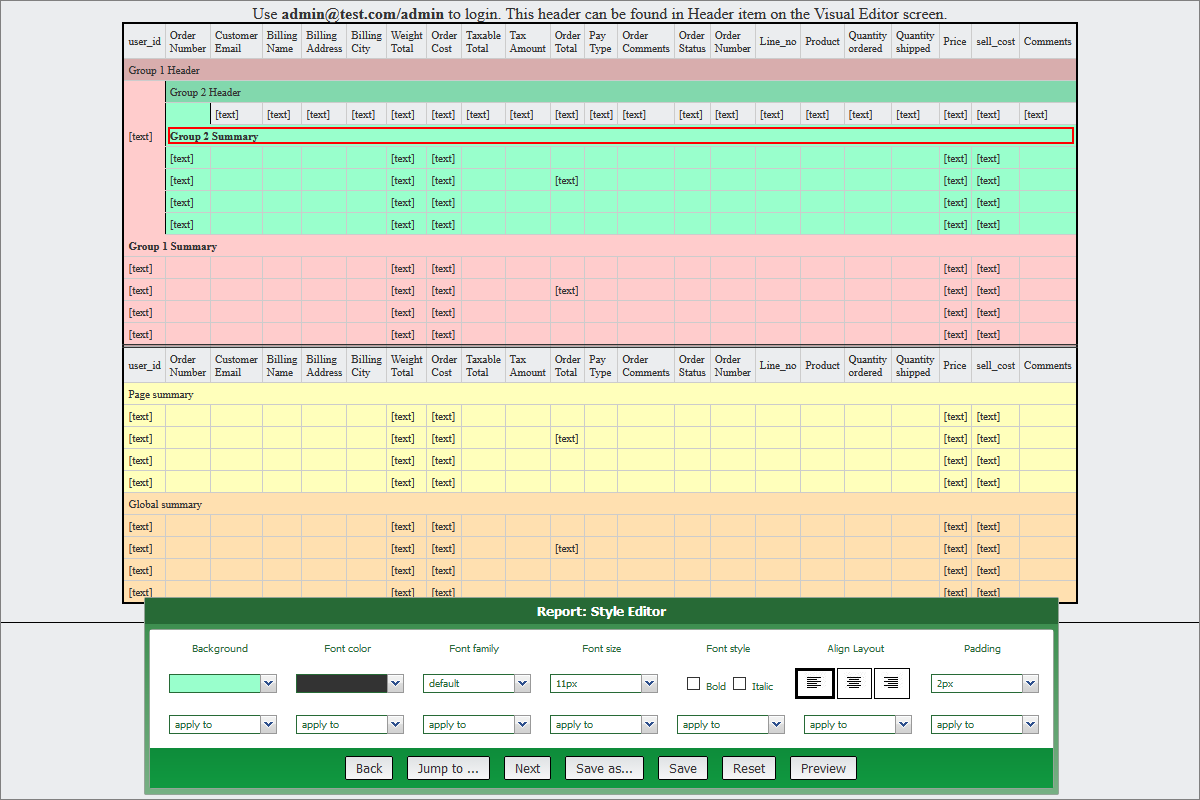Select the align left icon
Screen dimensions: 1200x800
814,683
